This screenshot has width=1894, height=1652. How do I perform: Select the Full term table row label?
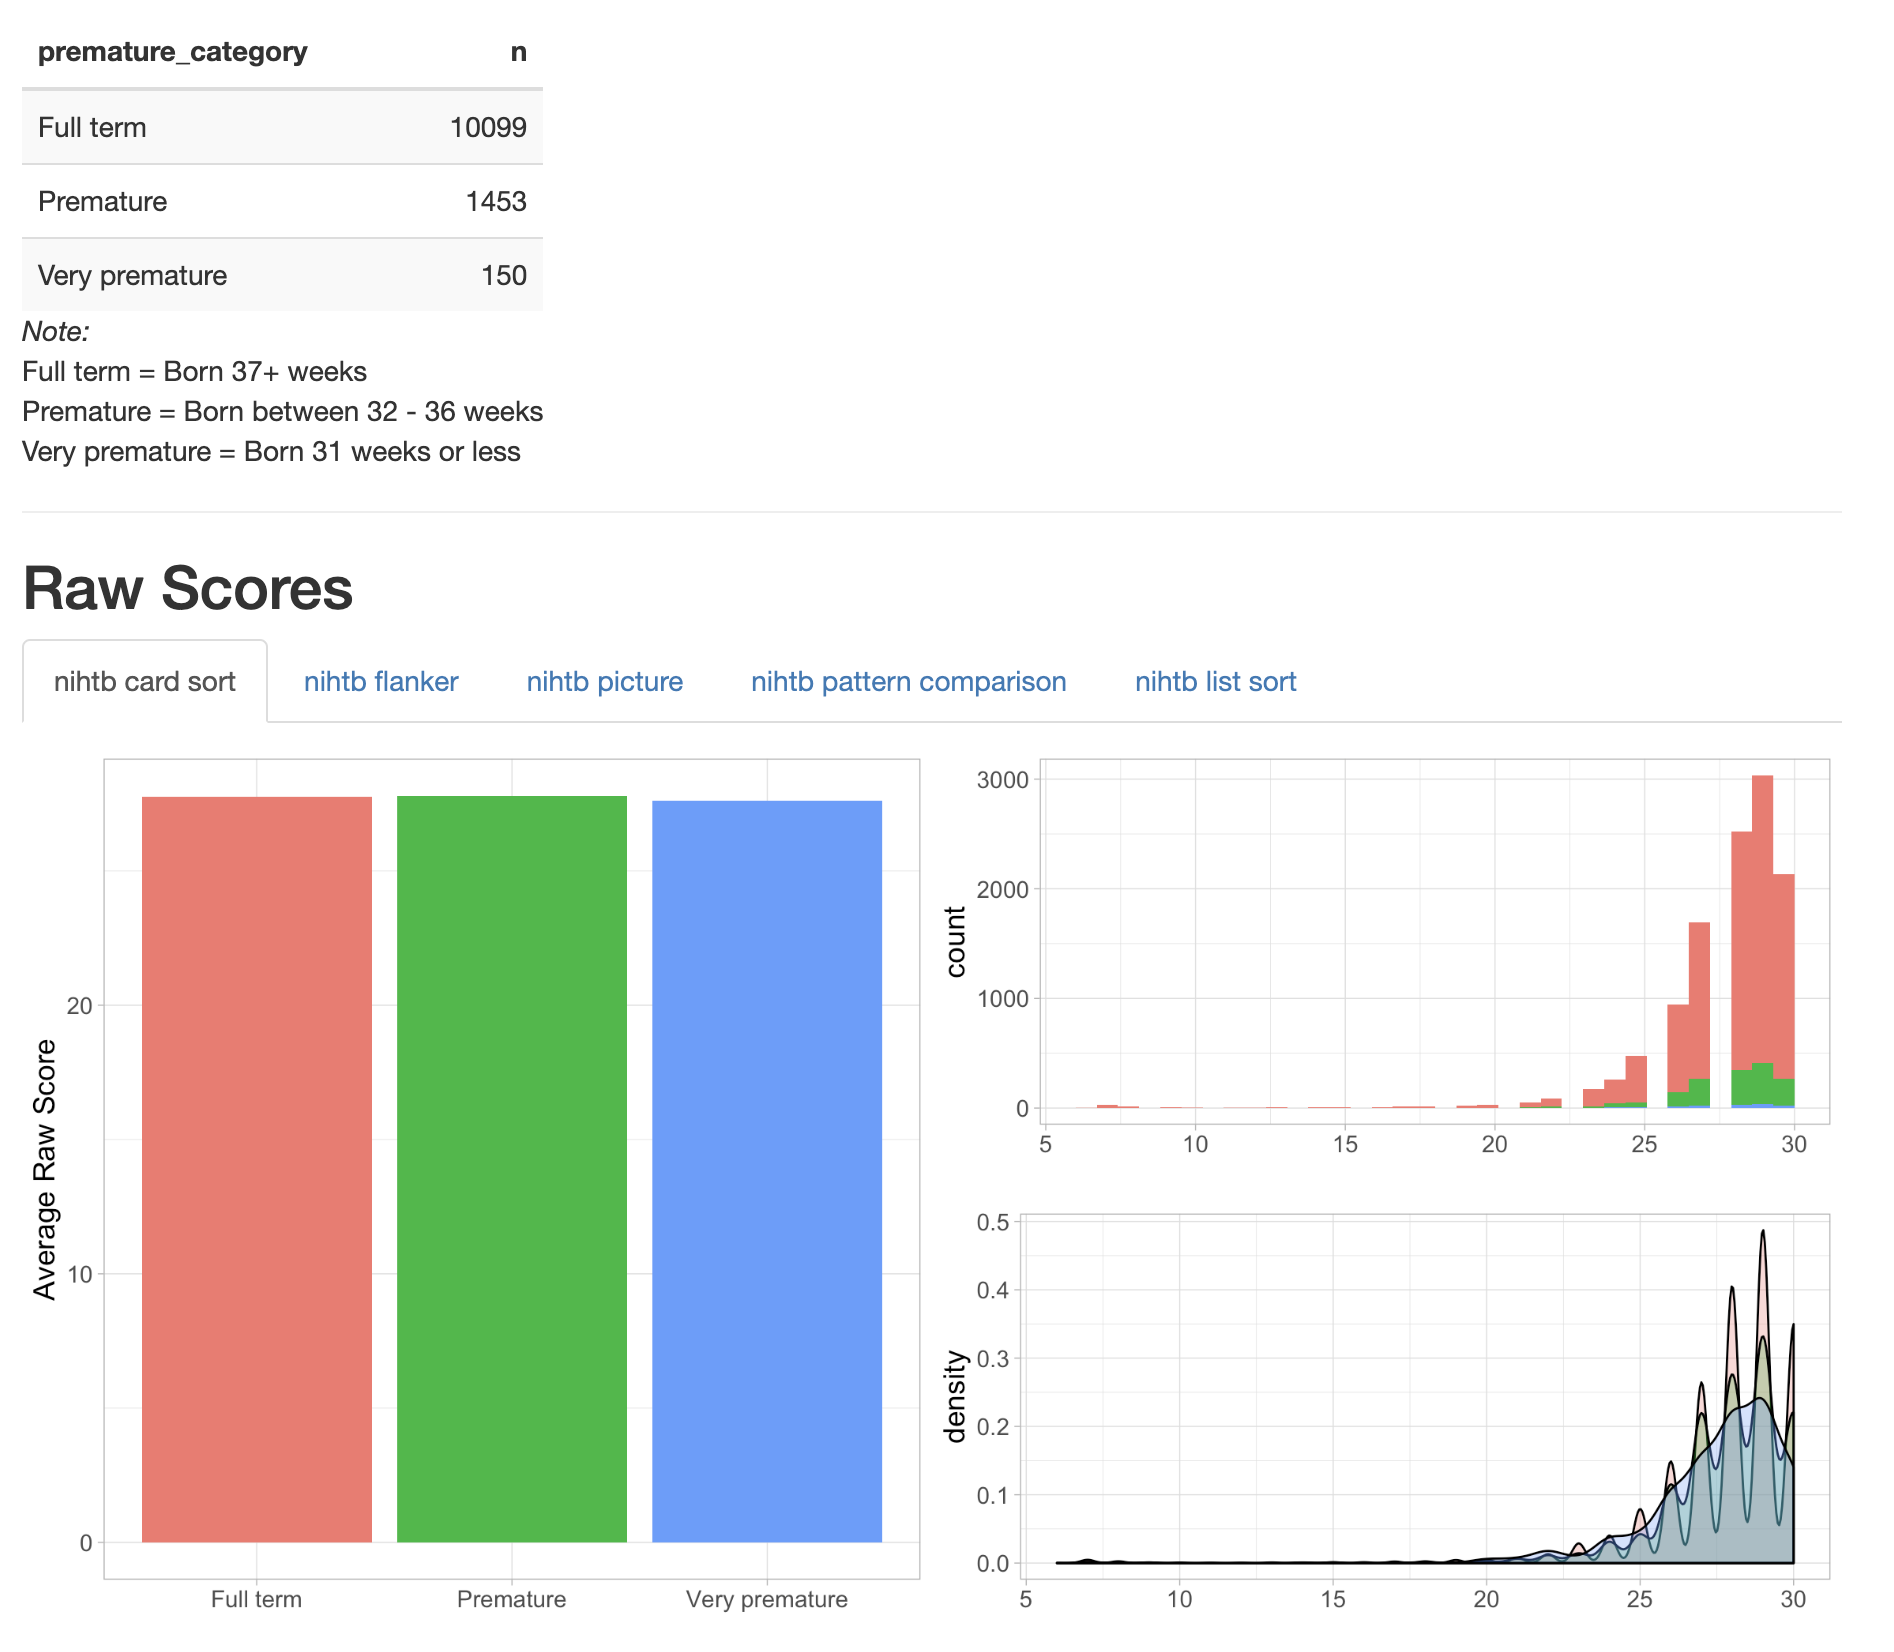tap(92, 127)
